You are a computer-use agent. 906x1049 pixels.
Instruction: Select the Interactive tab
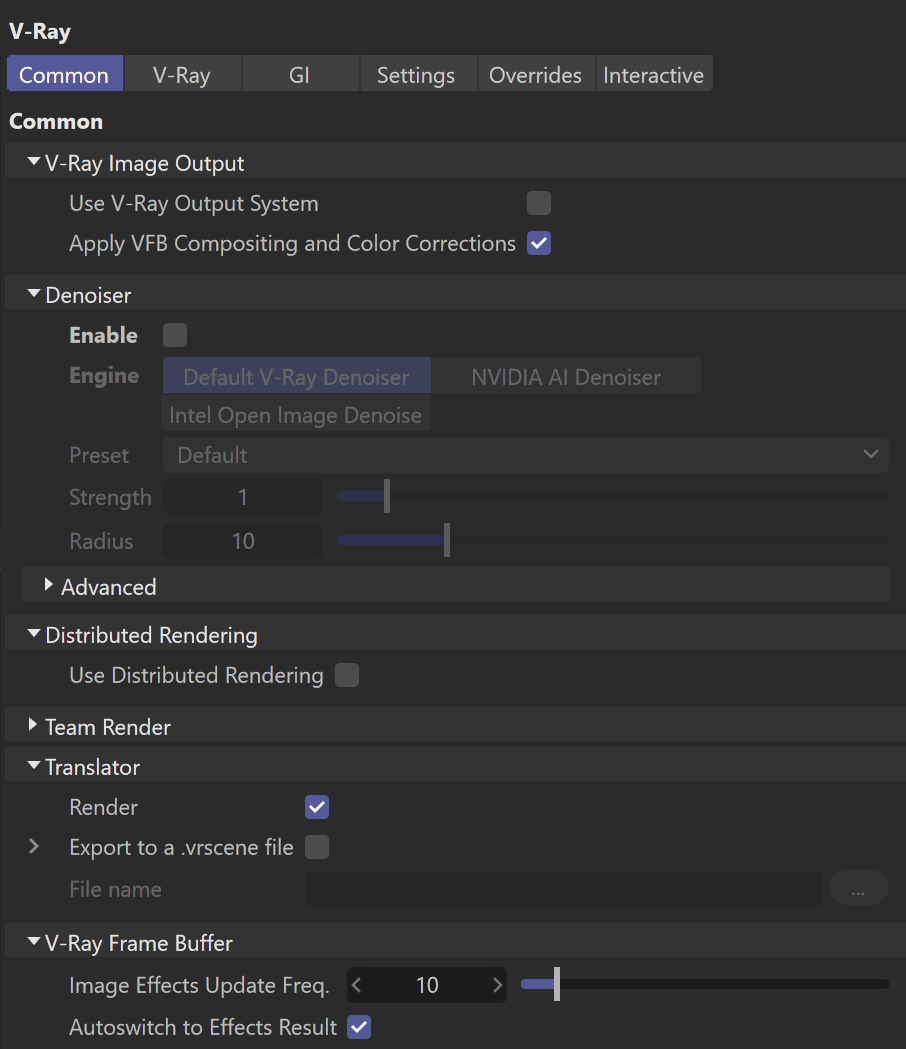(x=653, y=74)
